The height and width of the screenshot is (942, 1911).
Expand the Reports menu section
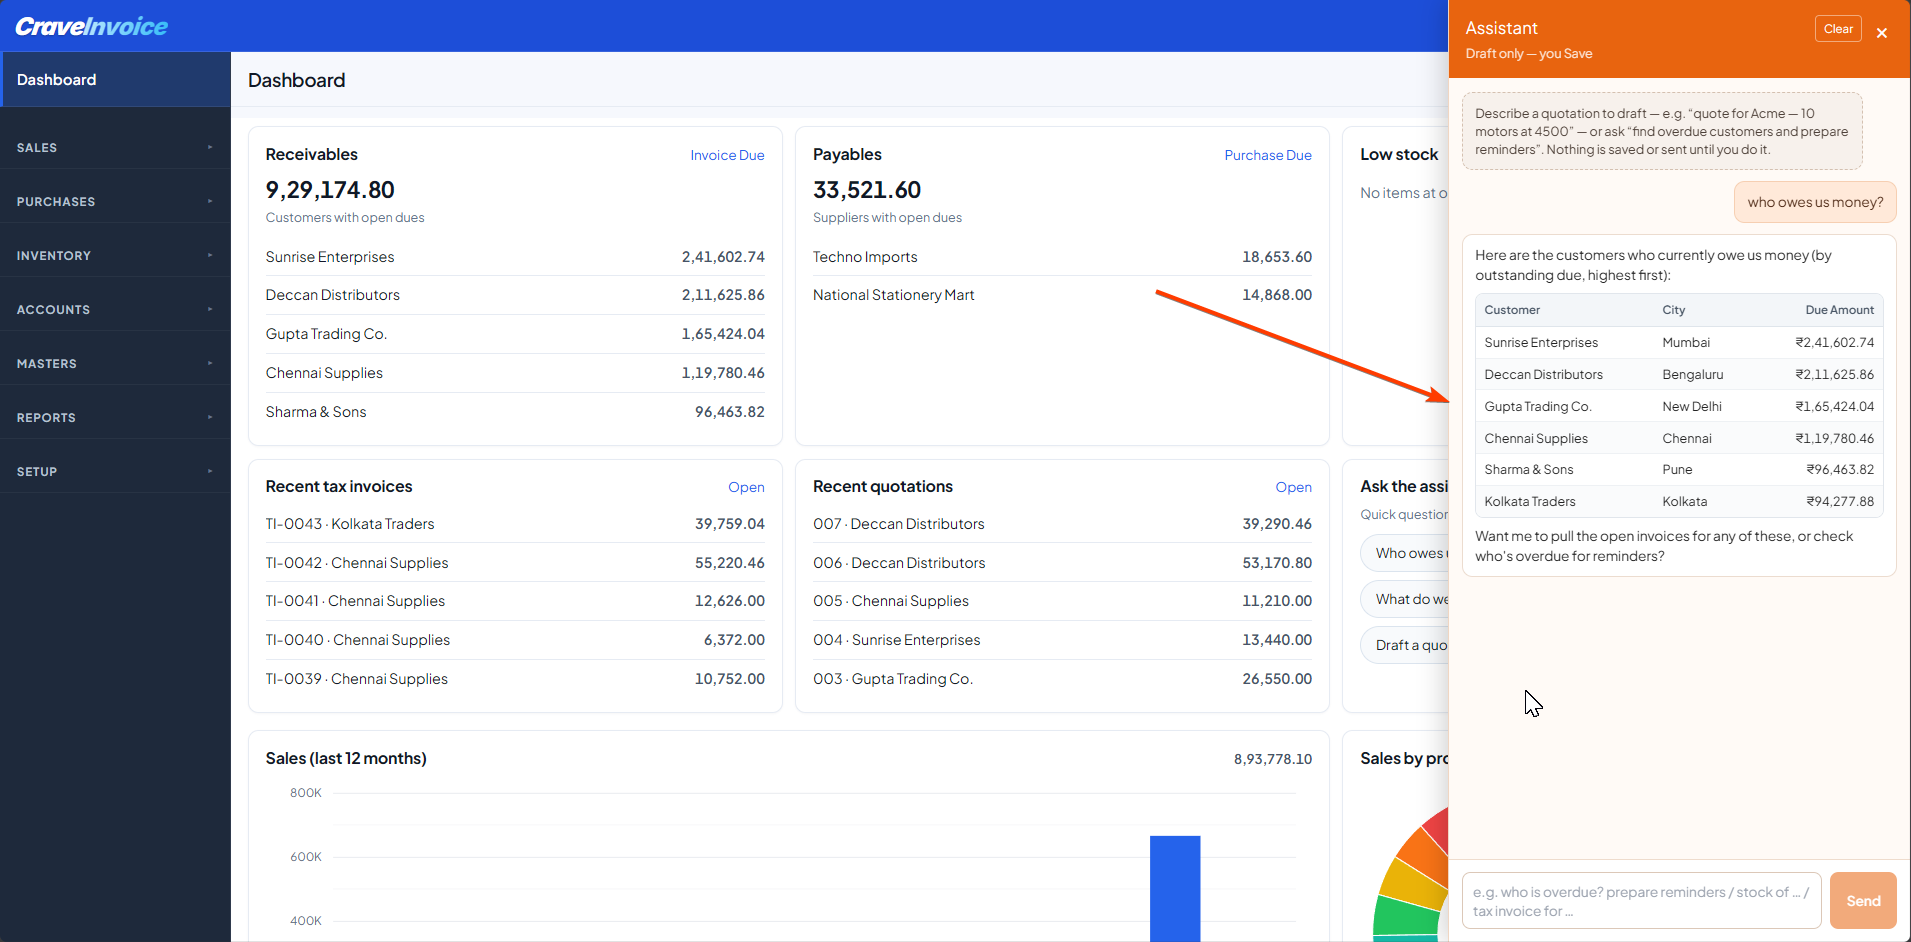[x=115, y=417]
